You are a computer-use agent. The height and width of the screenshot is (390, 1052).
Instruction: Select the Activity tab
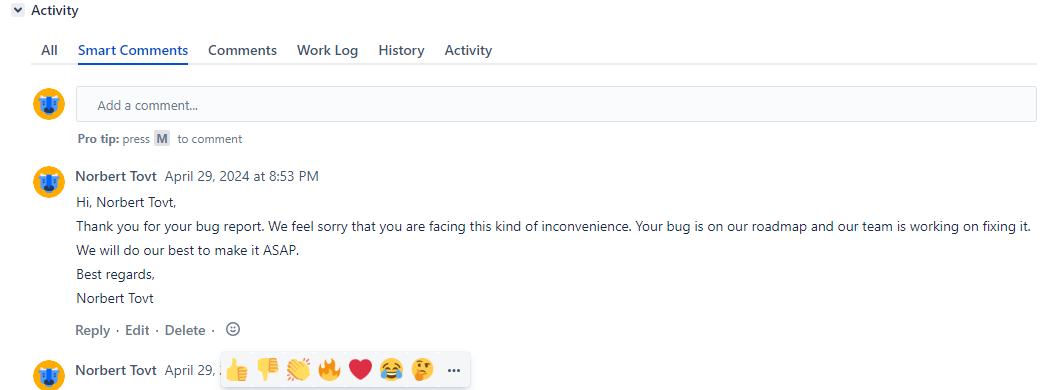pyautogui.click(x=468, y=50)
